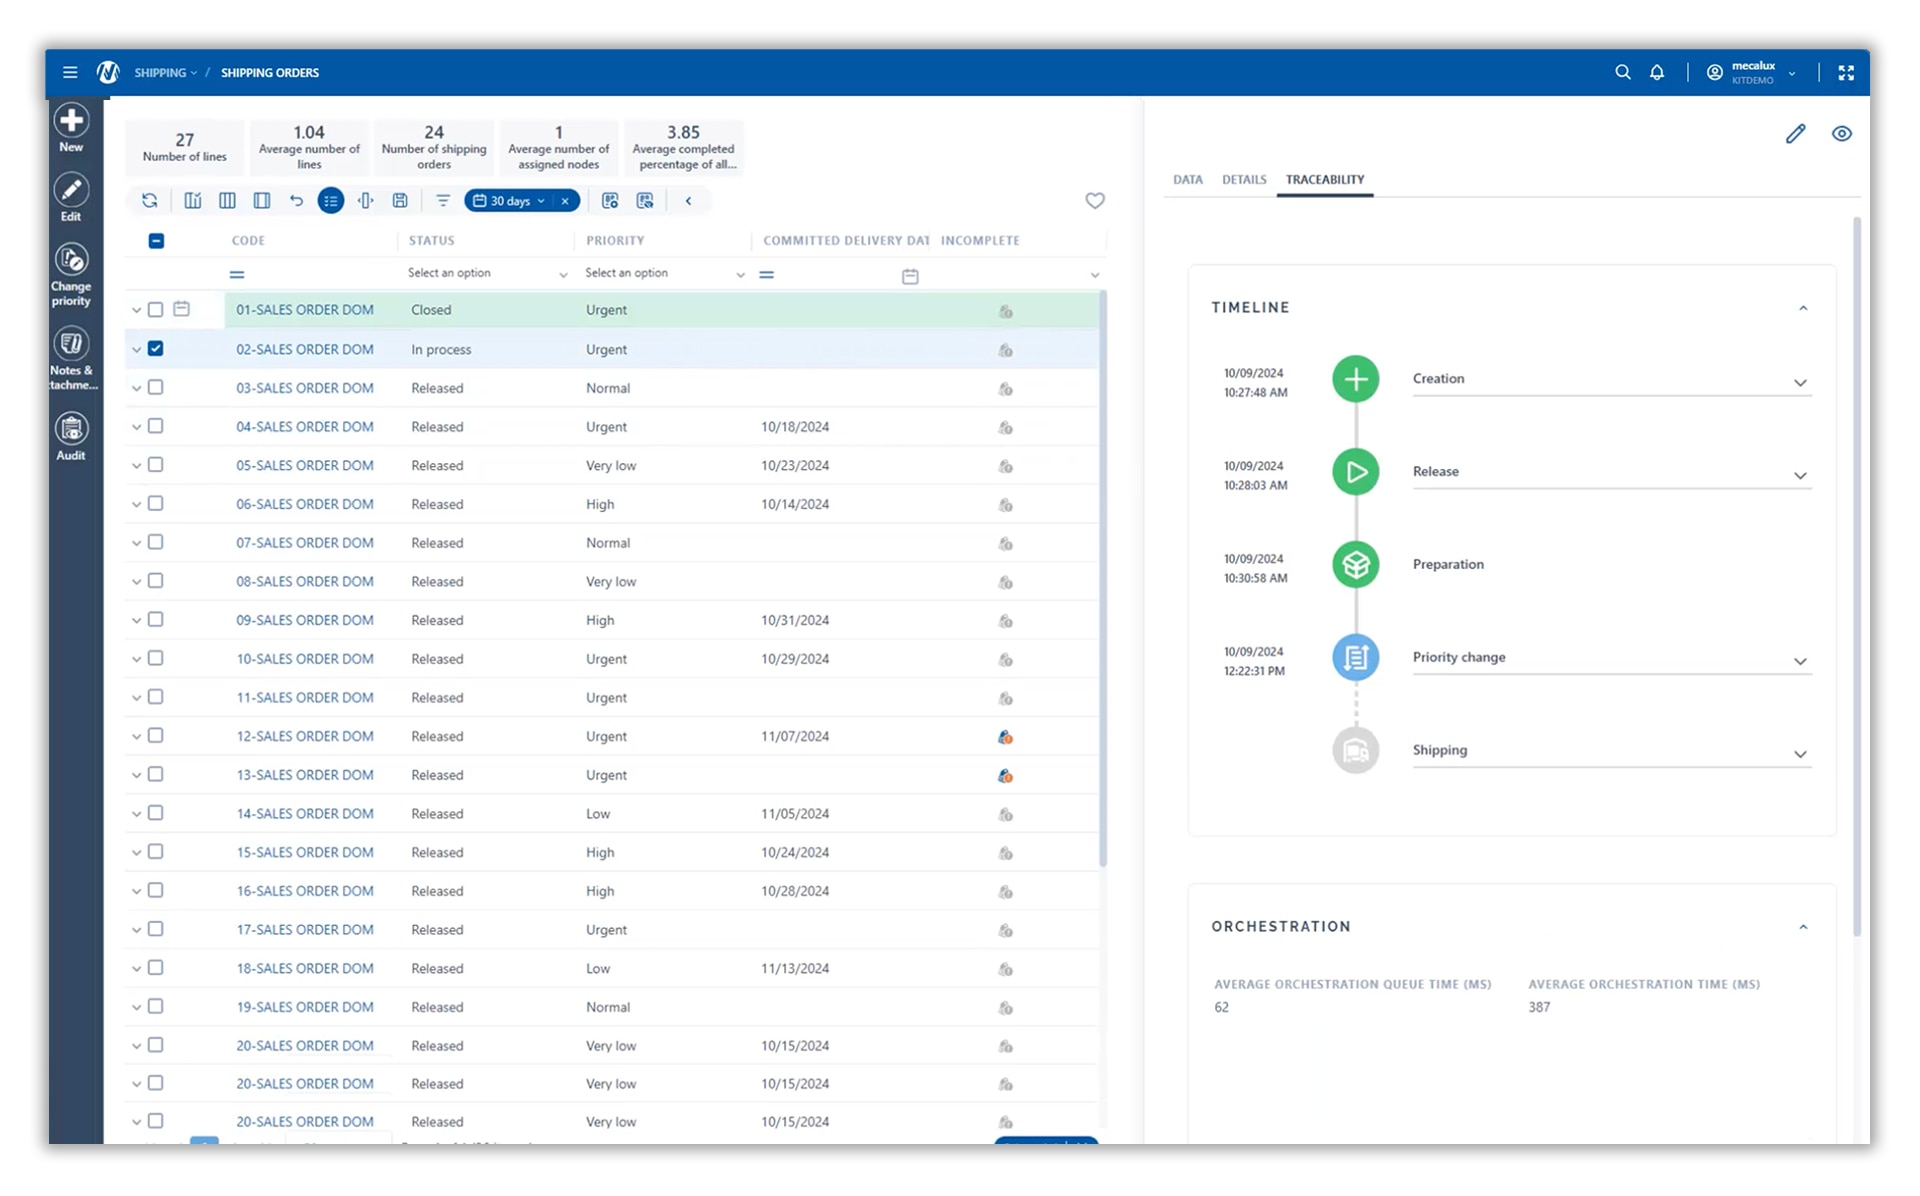
Task: Click the Audit icon
Action: (71, 428)
